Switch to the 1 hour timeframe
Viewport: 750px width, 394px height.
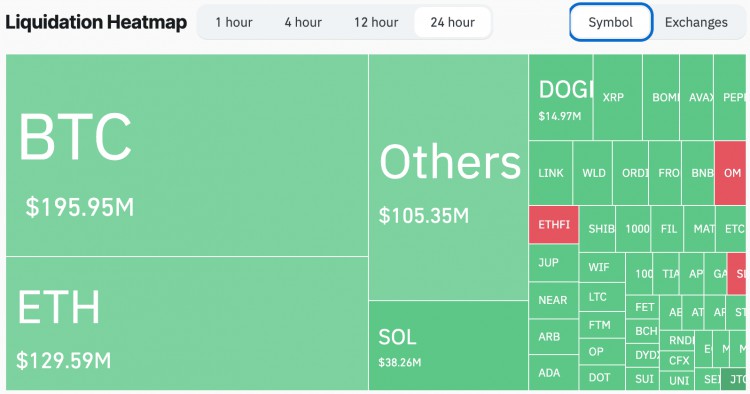pyautogui.click(x=234, y=22)
